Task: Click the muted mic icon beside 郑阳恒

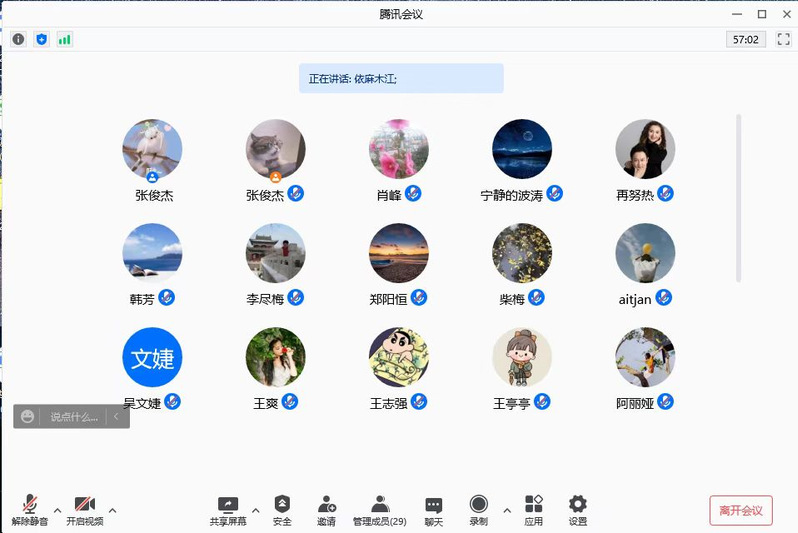Action: (419, 297)
